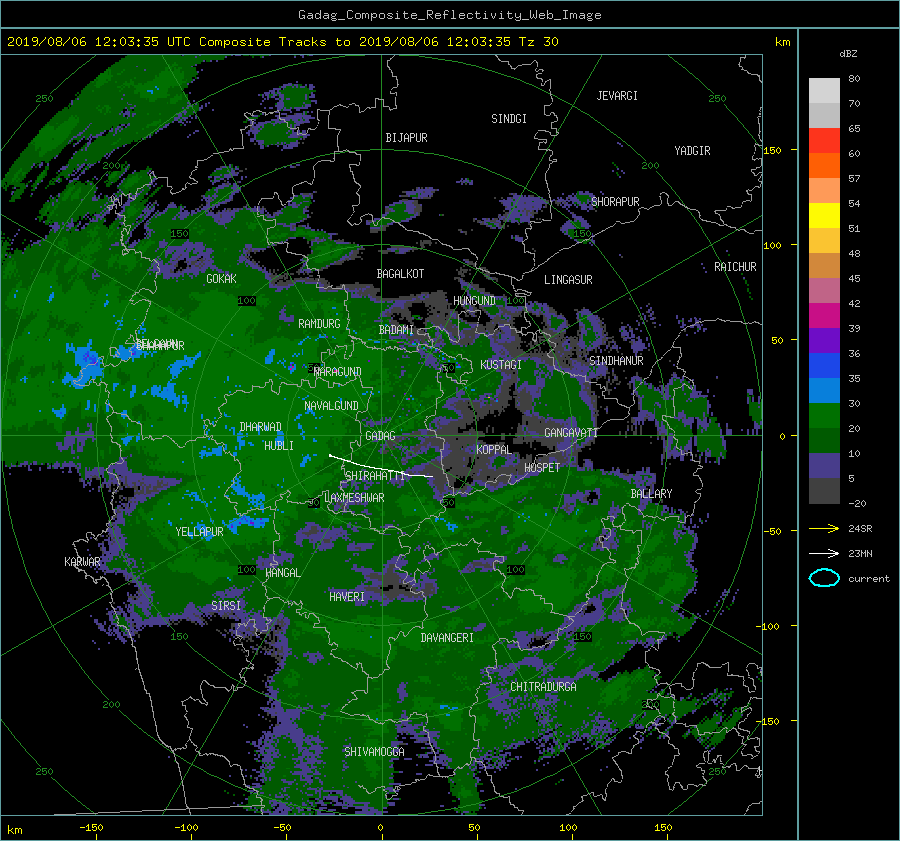
Task: Pick the royal blue 35–36 dBZ swatch
Action: pos(824,366)
